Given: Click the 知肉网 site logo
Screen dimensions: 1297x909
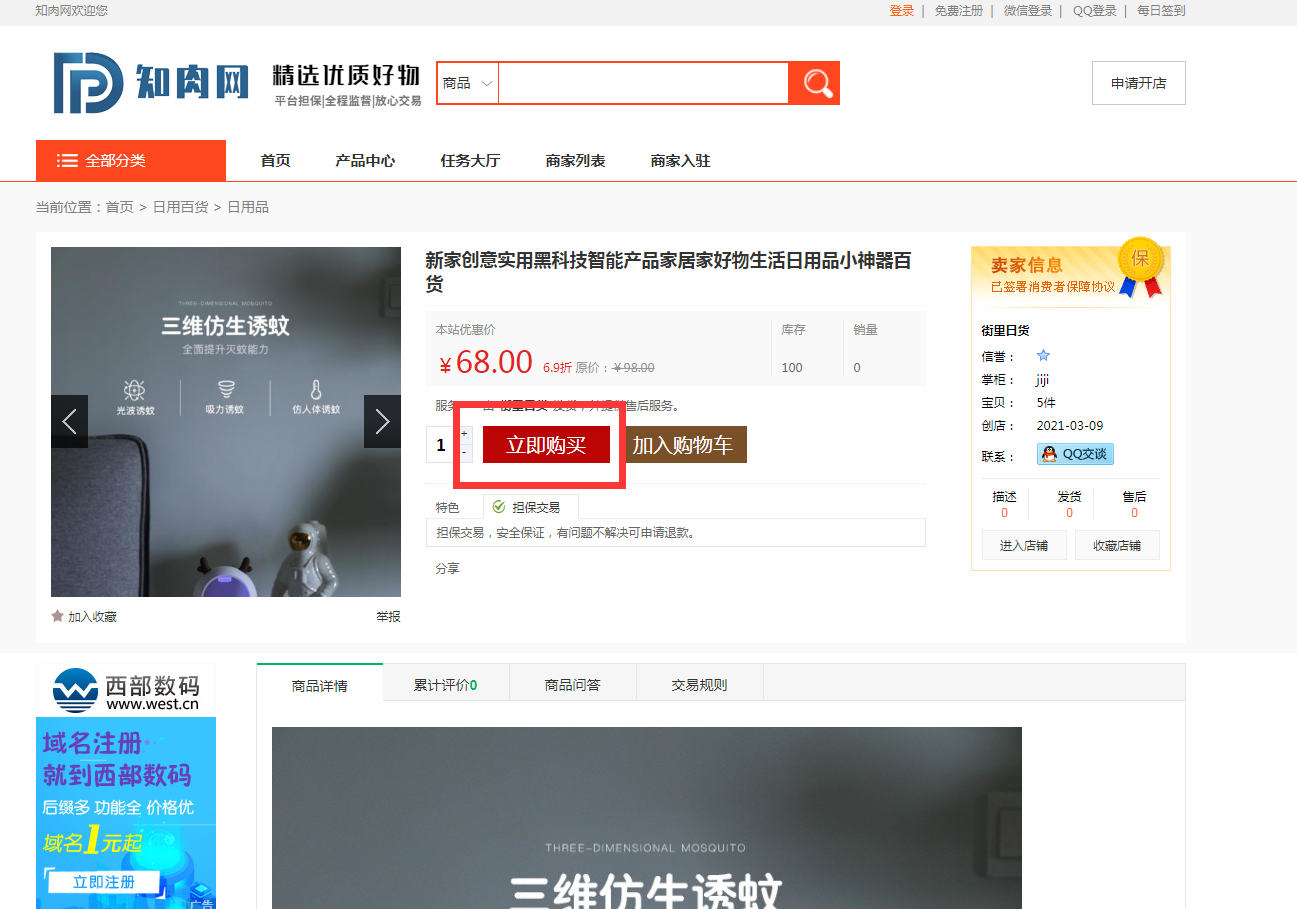Looking at the screenshot, I should [151, 82].
